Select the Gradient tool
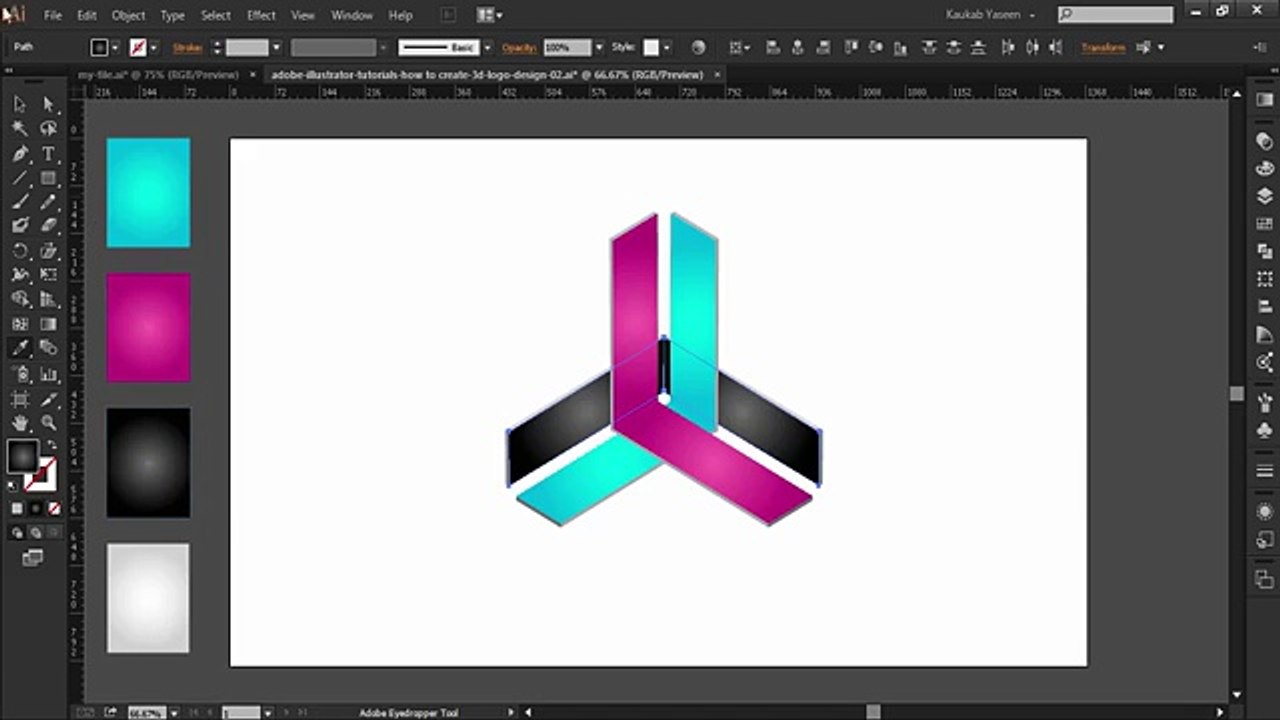Image resolution: width=1280 pixels, height=720 pixels. 48,324
